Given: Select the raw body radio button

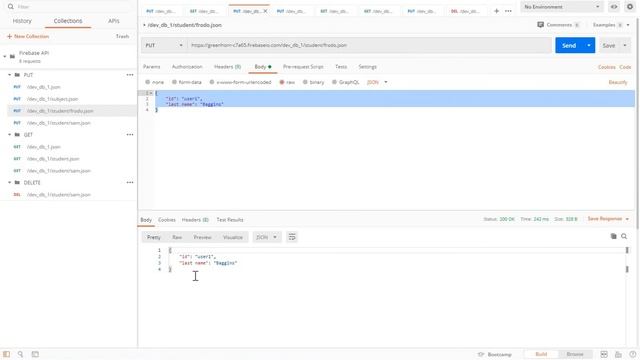Looking at the screenshot, I should (x=282, y=82).
